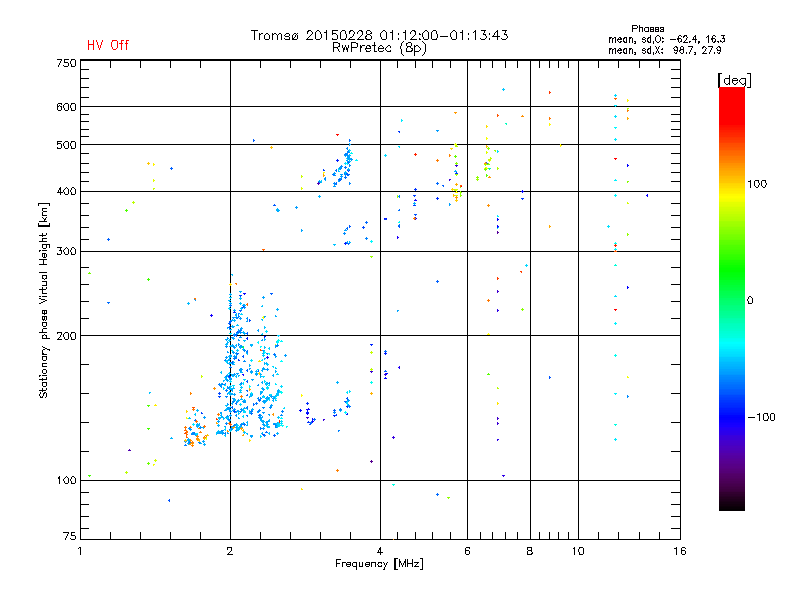Click the 'Stationary phase Virtual Height [km]' axis label

click(x=44, y=301)
